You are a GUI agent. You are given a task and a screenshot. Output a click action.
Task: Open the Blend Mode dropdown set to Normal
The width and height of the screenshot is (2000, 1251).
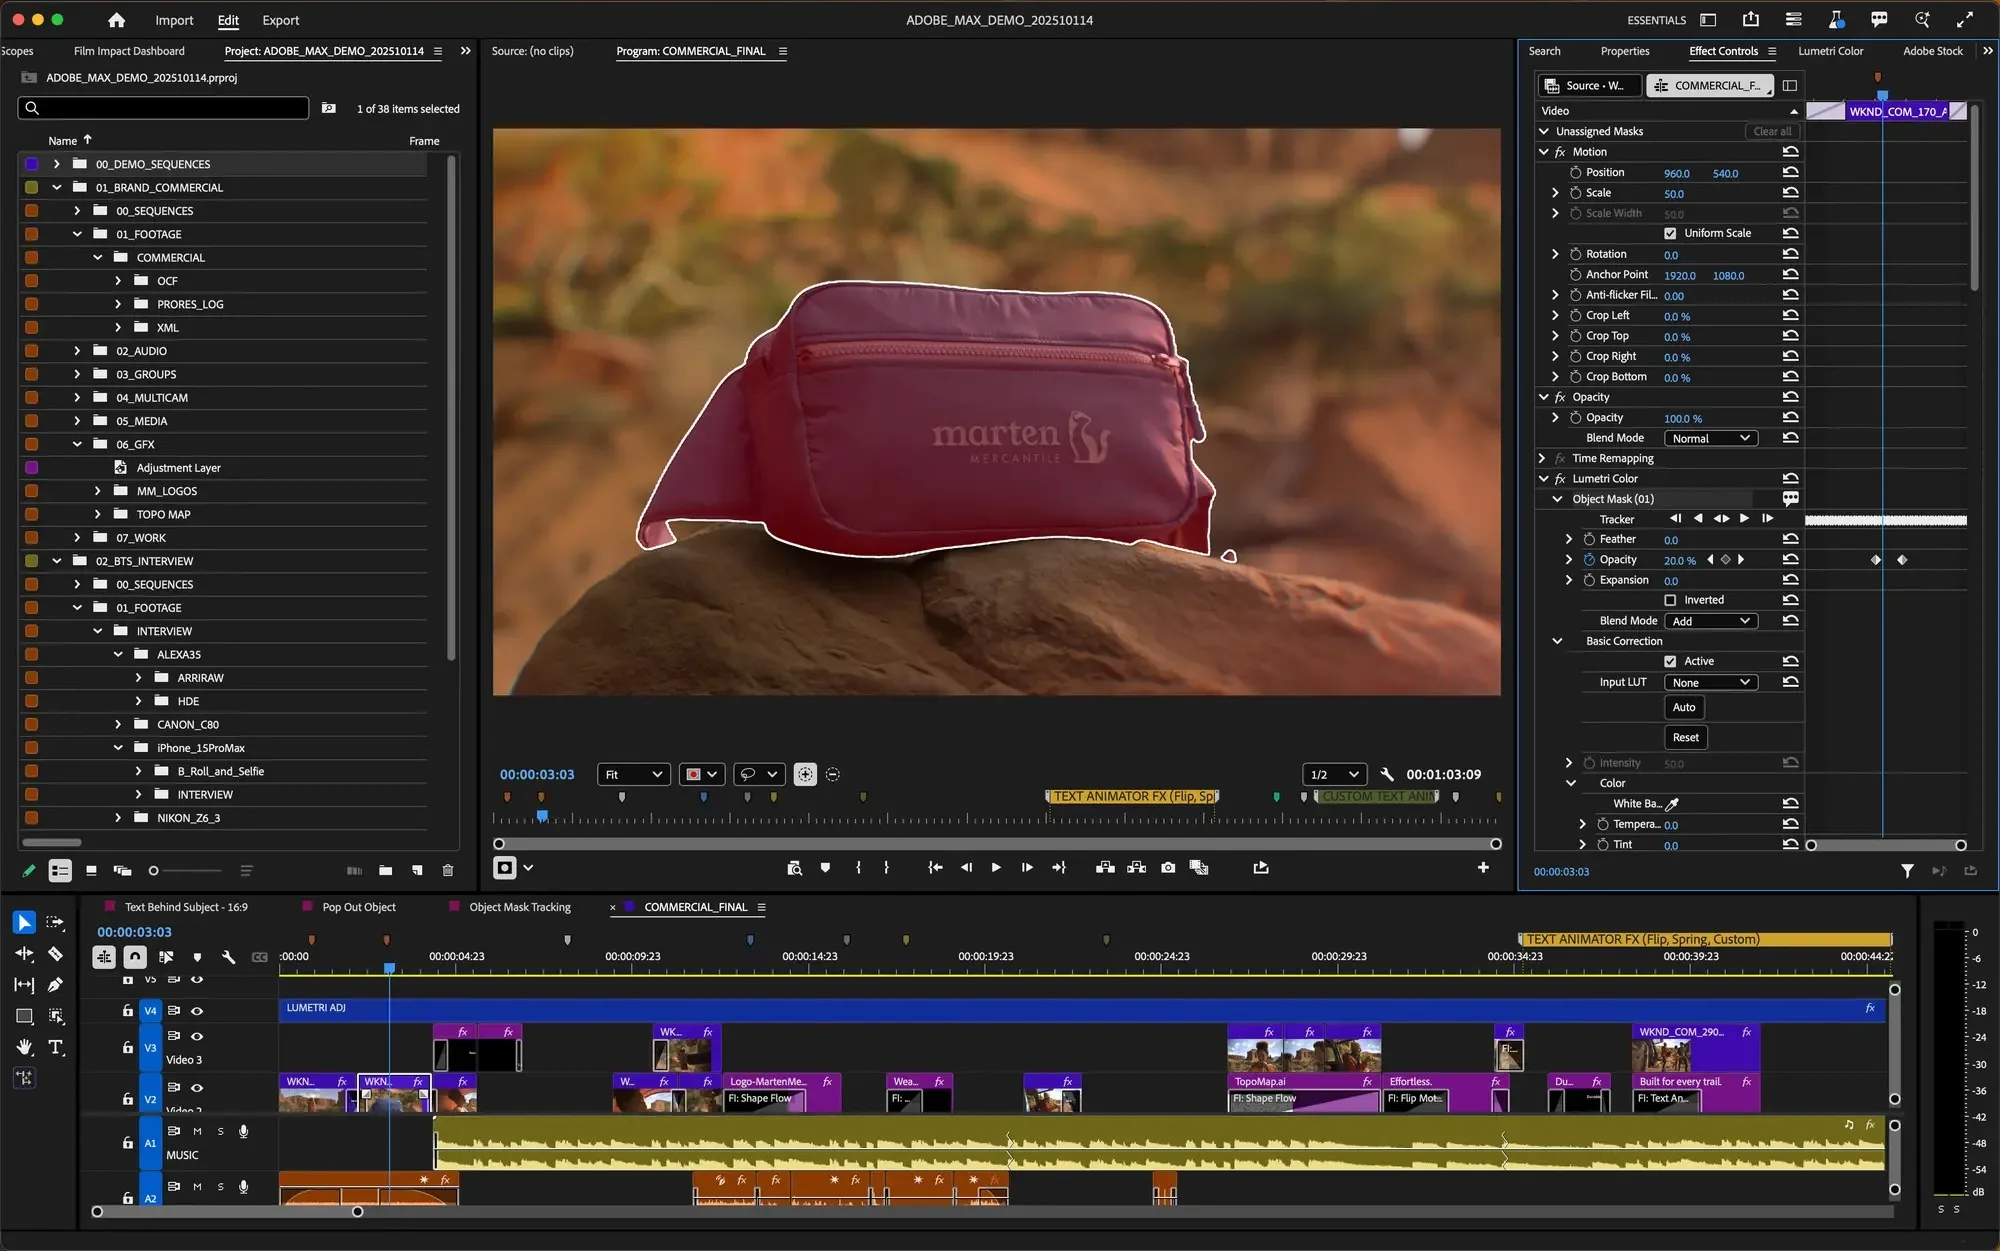coord(1710,438)
